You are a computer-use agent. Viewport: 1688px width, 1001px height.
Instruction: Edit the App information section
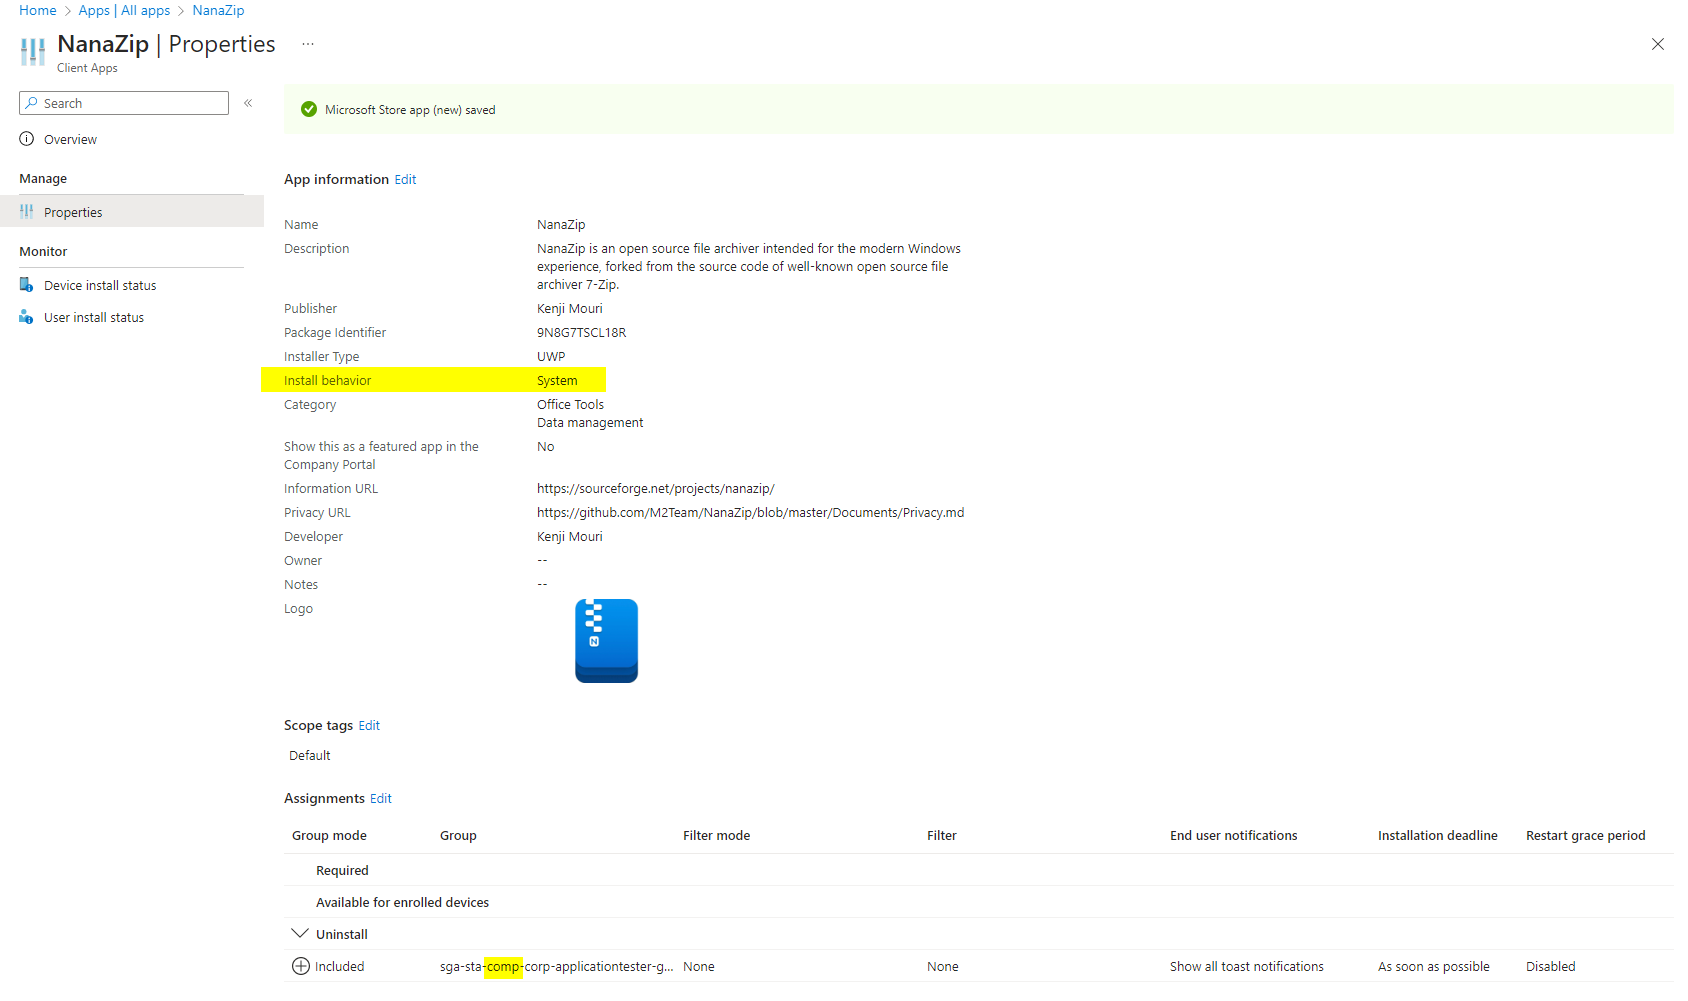pyautogui.click(x=405, y=180)
